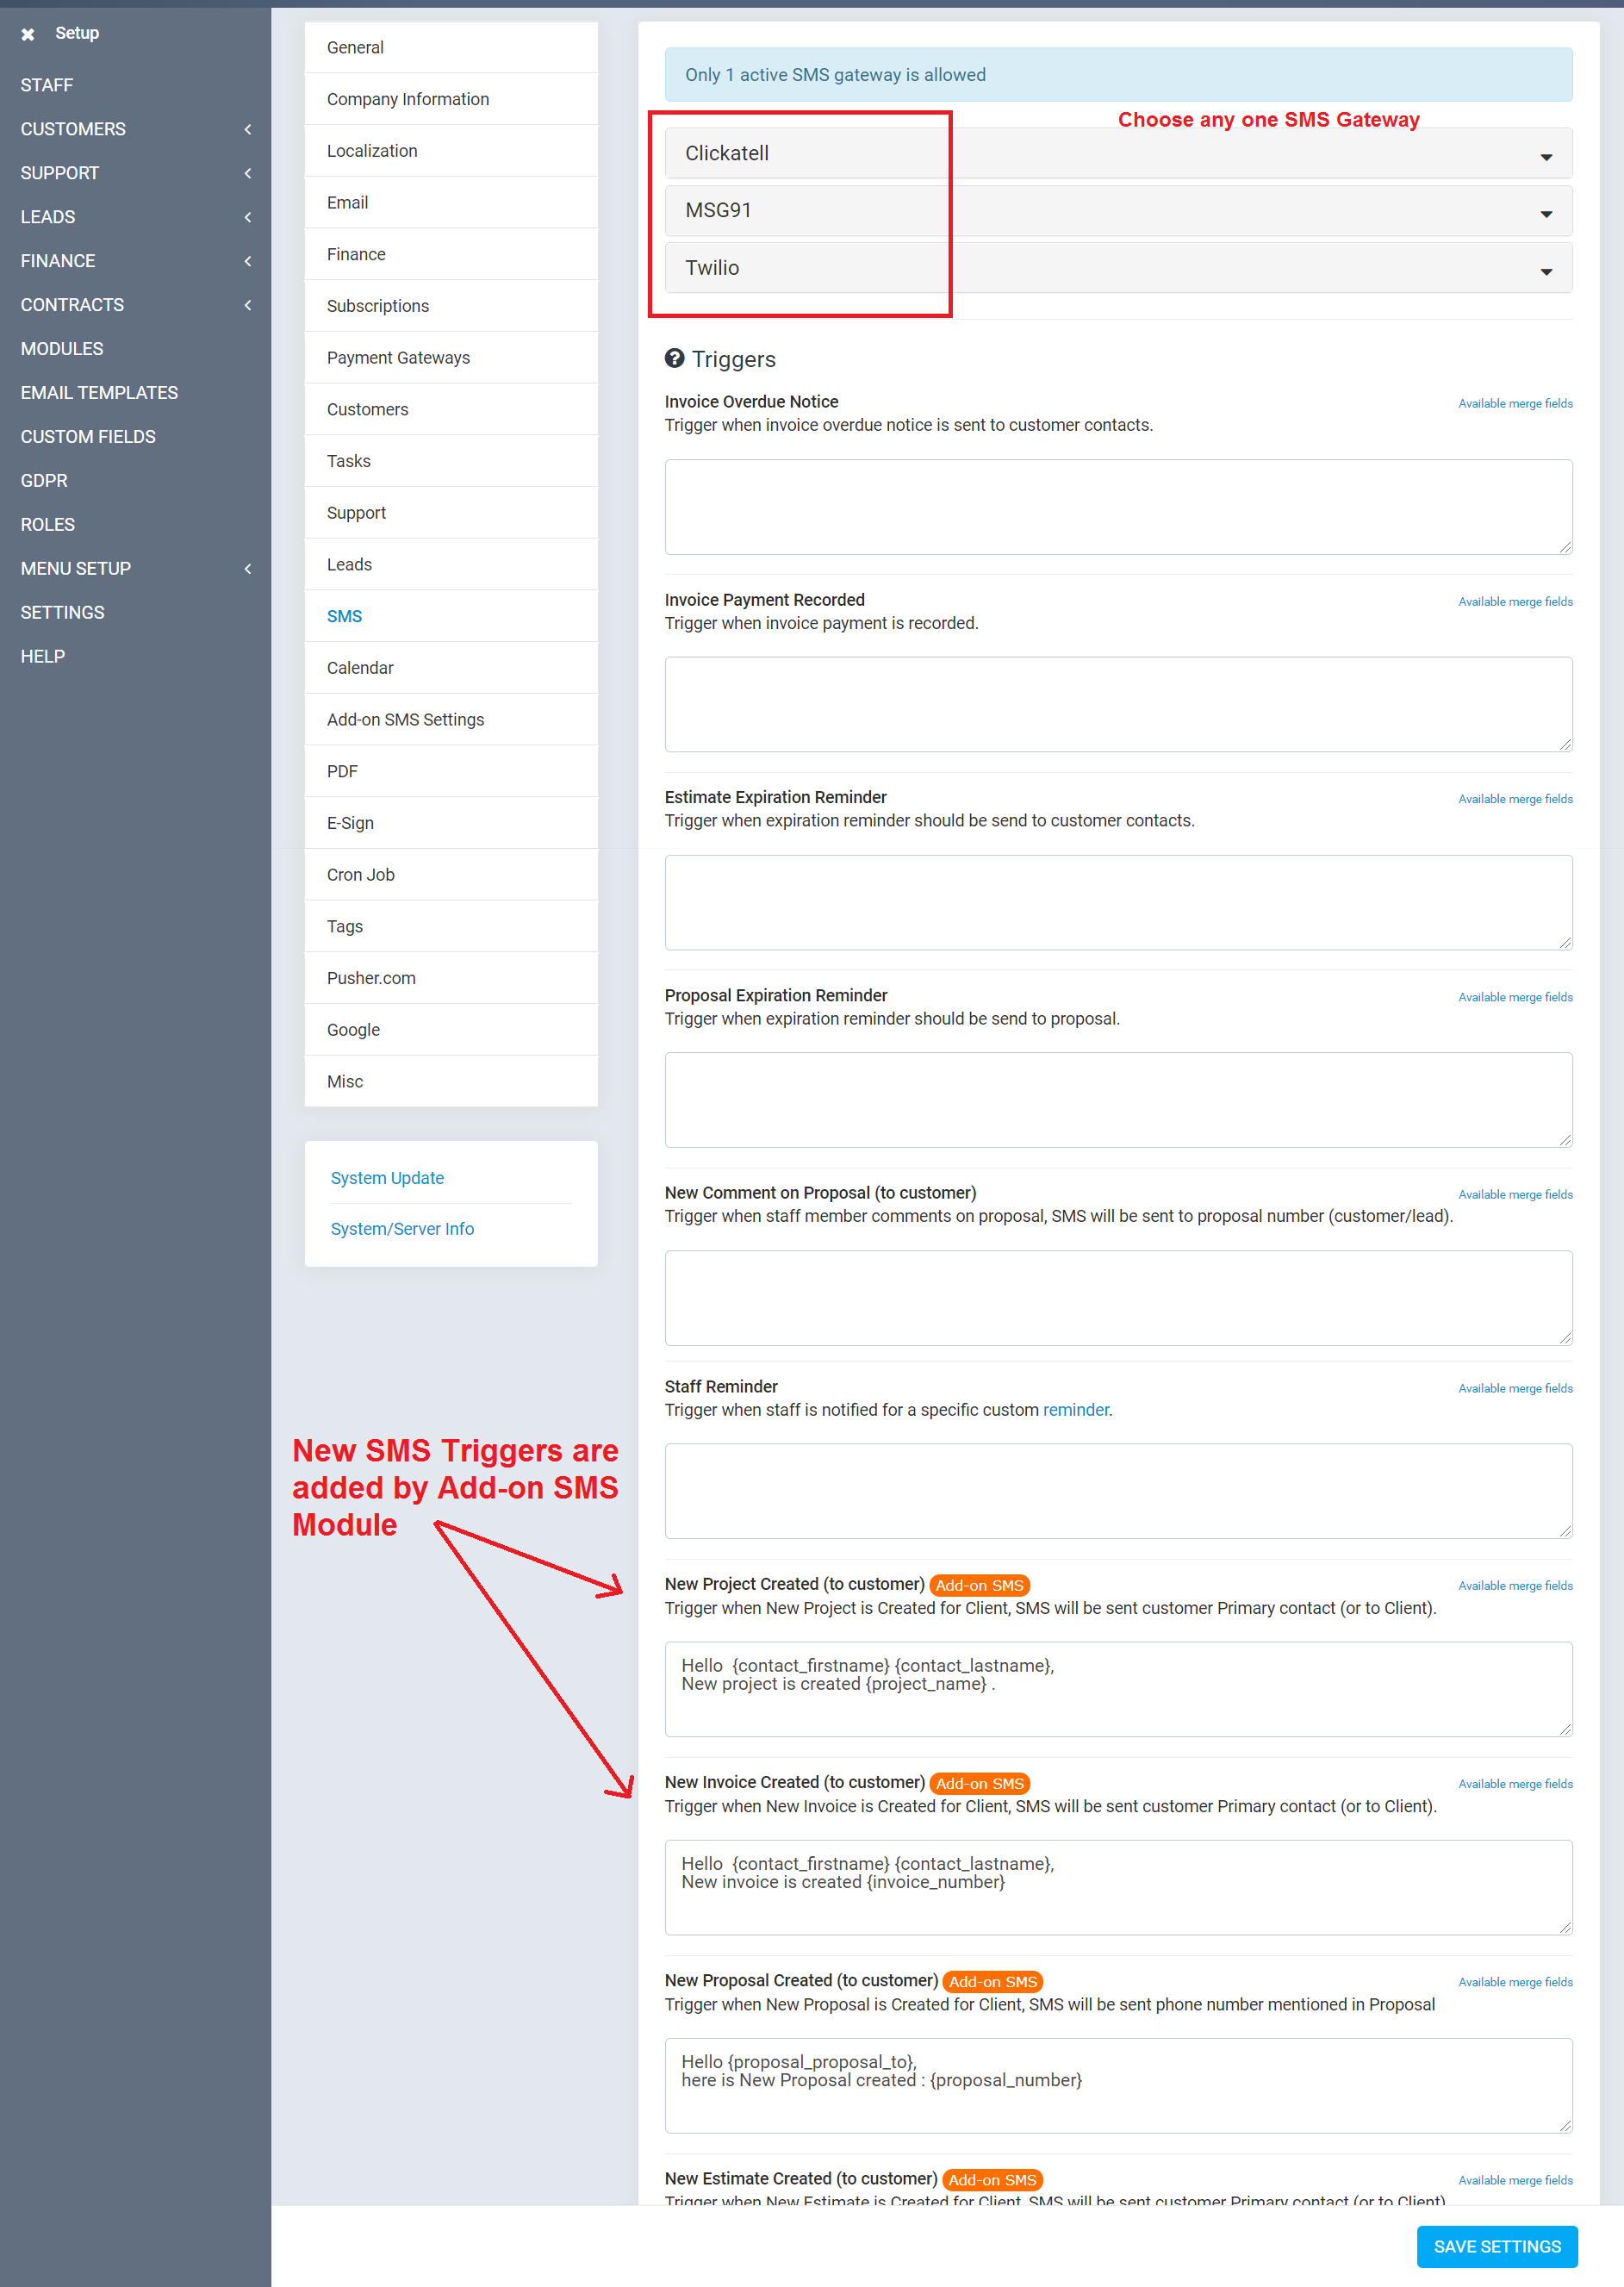Open Cron Job settings

coord(451,875)
